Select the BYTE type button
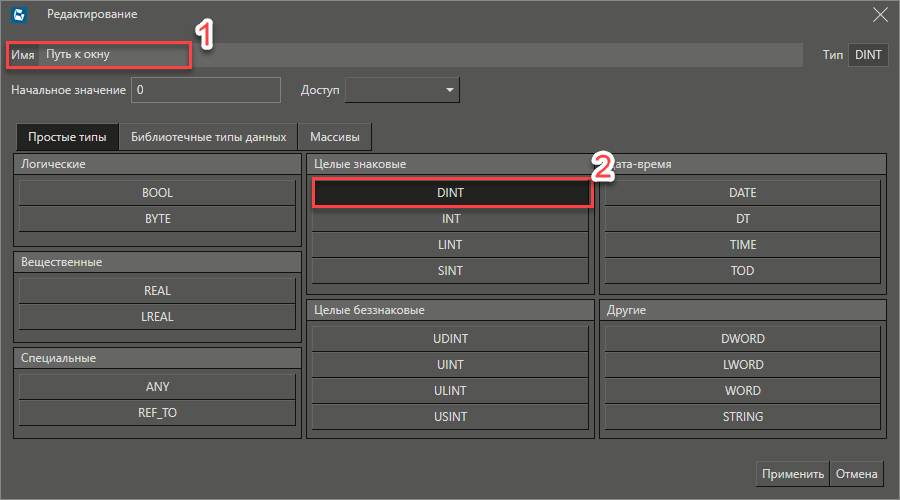900x500 pixels. point(157,219)
